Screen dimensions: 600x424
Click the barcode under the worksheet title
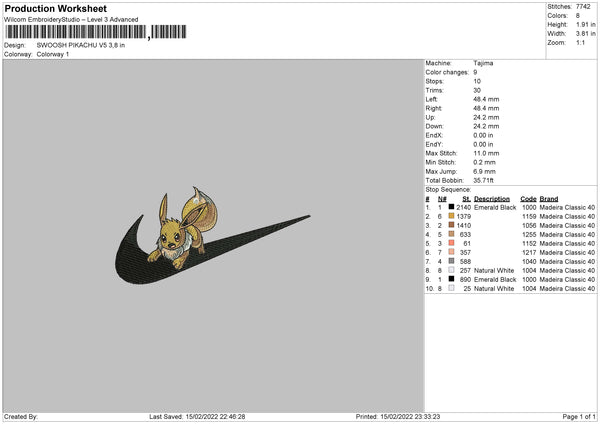[96, 32]
